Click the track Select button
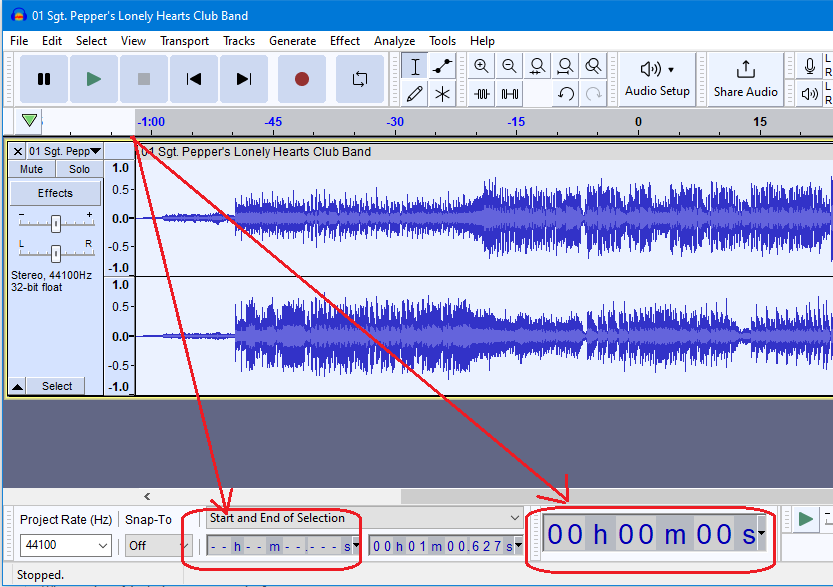Image resolution: width=833 pixels, height=587 pixels. [x=57, y=386]
